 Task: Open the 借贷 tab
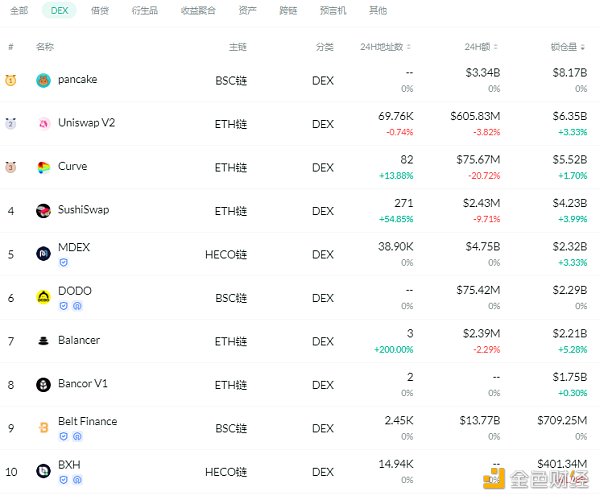click(x=100, y=10)
